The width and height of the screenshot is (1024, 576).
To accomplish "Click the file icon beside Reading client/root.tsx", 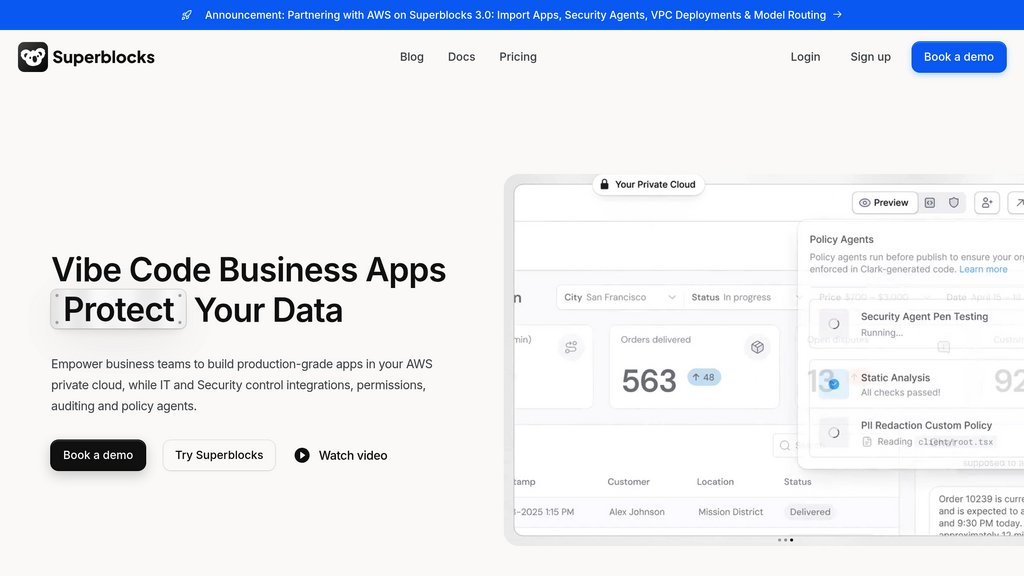I will pyautogui.click(x=867, y=442).
